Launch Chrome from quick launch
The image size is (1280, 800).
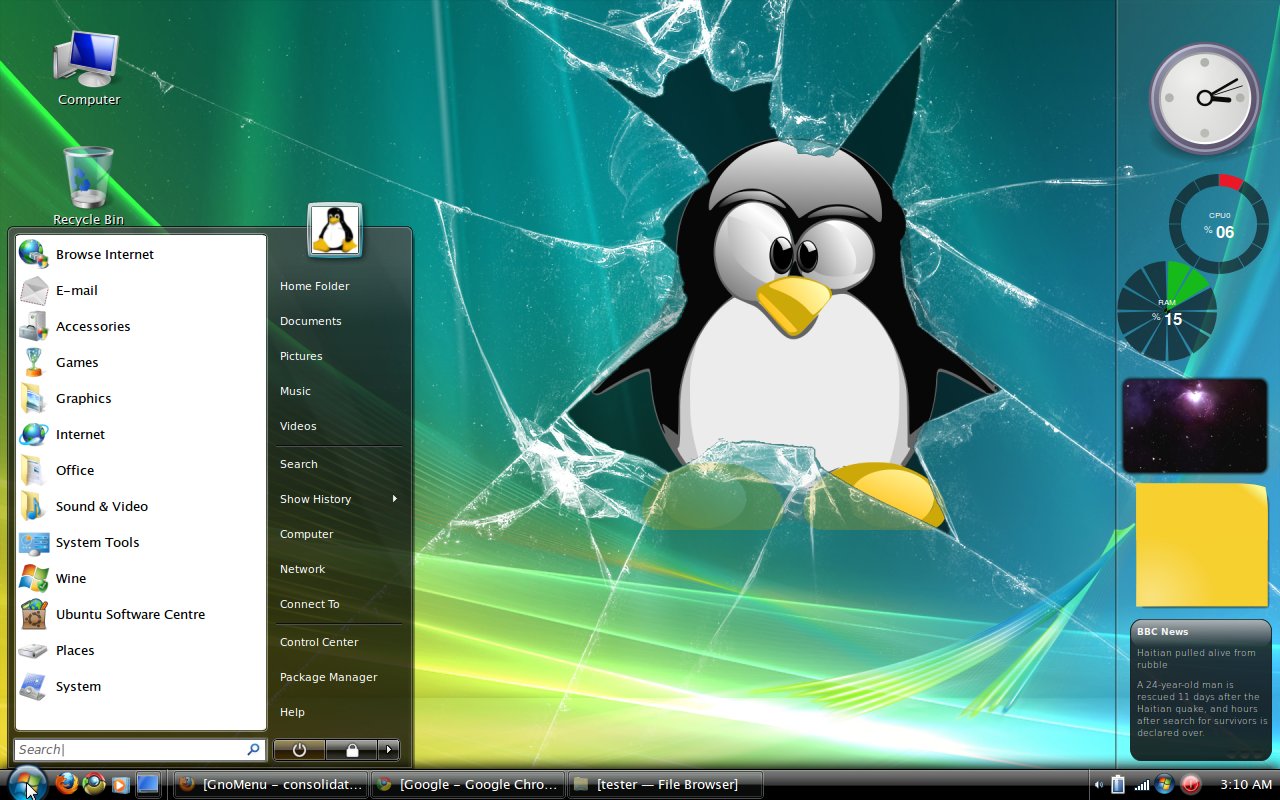pyautogui.click(x=94, y=784)
